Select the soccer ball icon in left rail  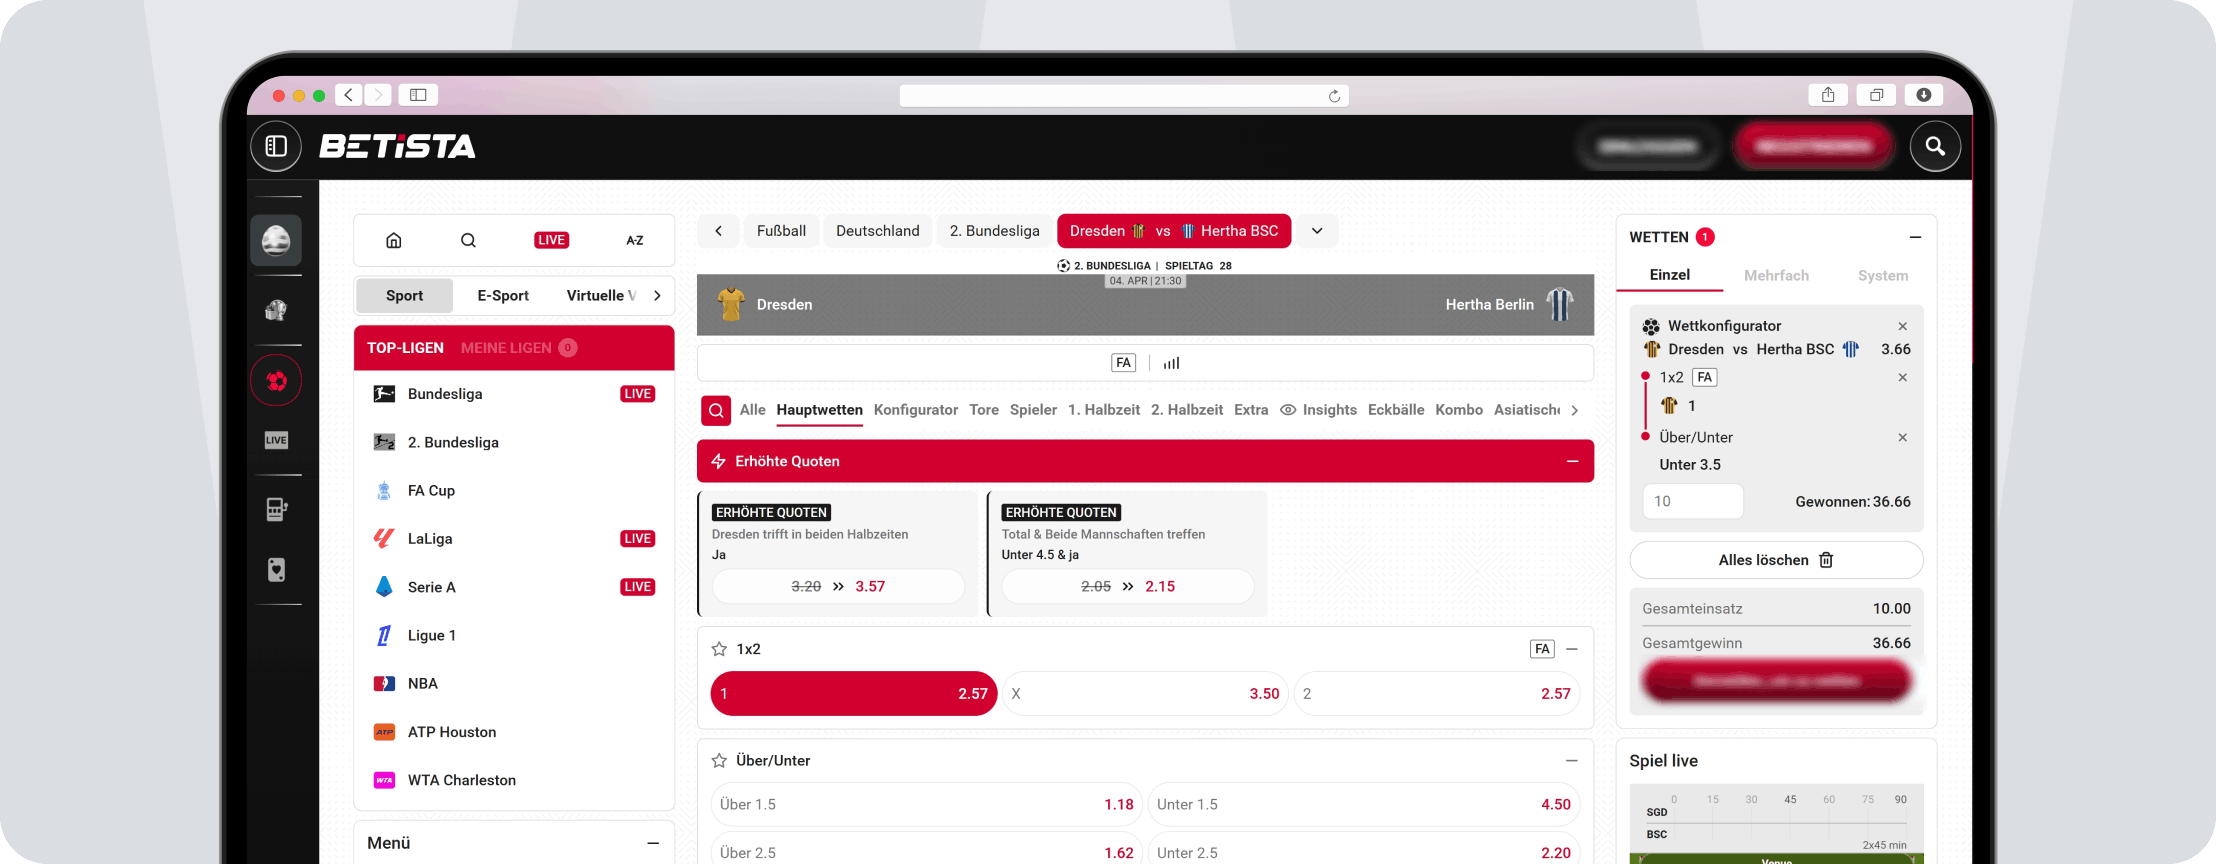pyautogui.click(x=276, y=380)
